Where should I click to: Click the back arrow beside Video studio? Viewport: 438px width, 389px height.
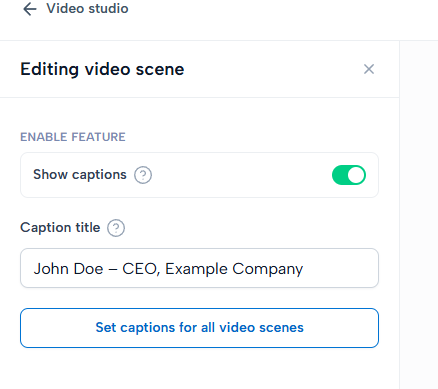[x=29, y=9]
